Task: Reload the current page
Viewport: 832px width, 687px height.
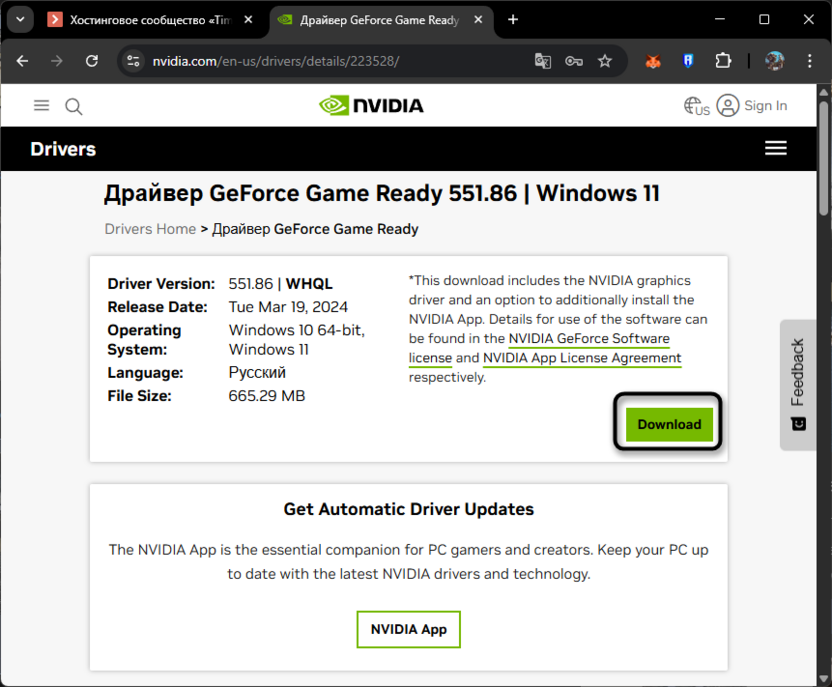Action: coord(92,61)
